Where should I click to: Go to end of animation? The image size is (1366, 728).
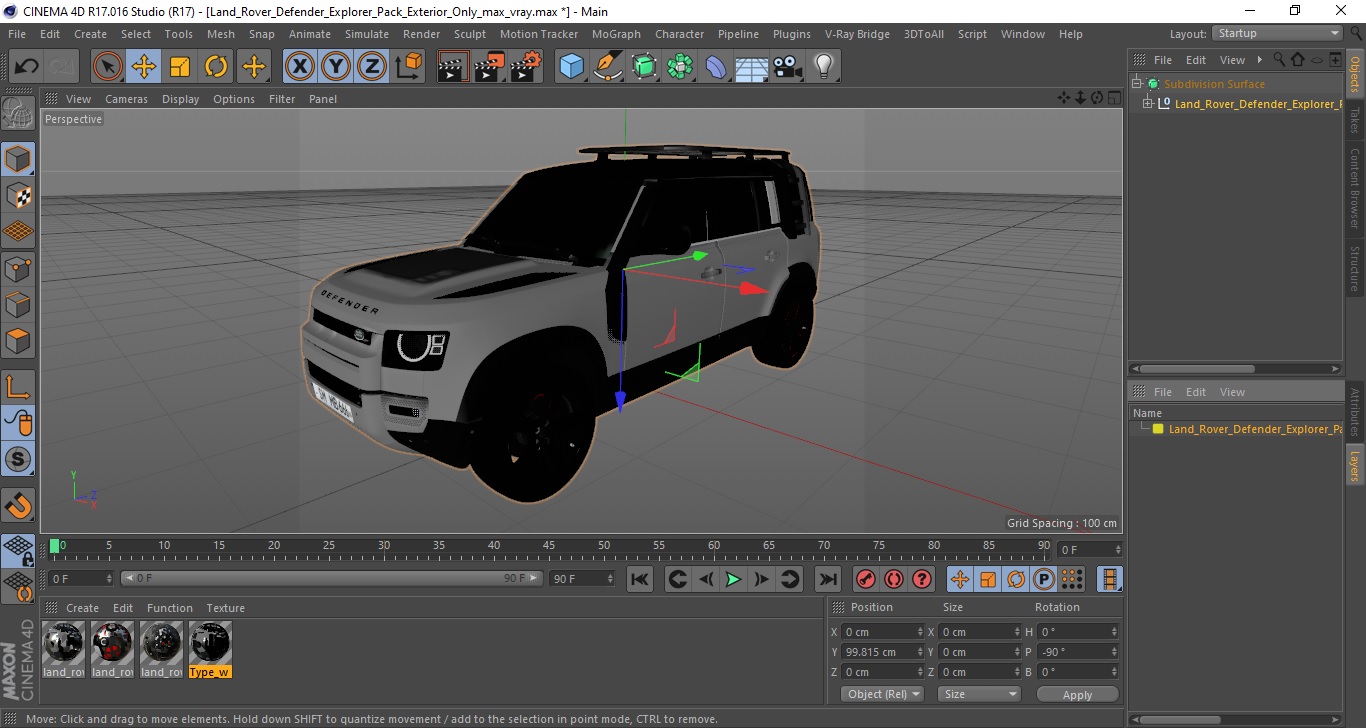pyautogui.click(x=827, y=579)
